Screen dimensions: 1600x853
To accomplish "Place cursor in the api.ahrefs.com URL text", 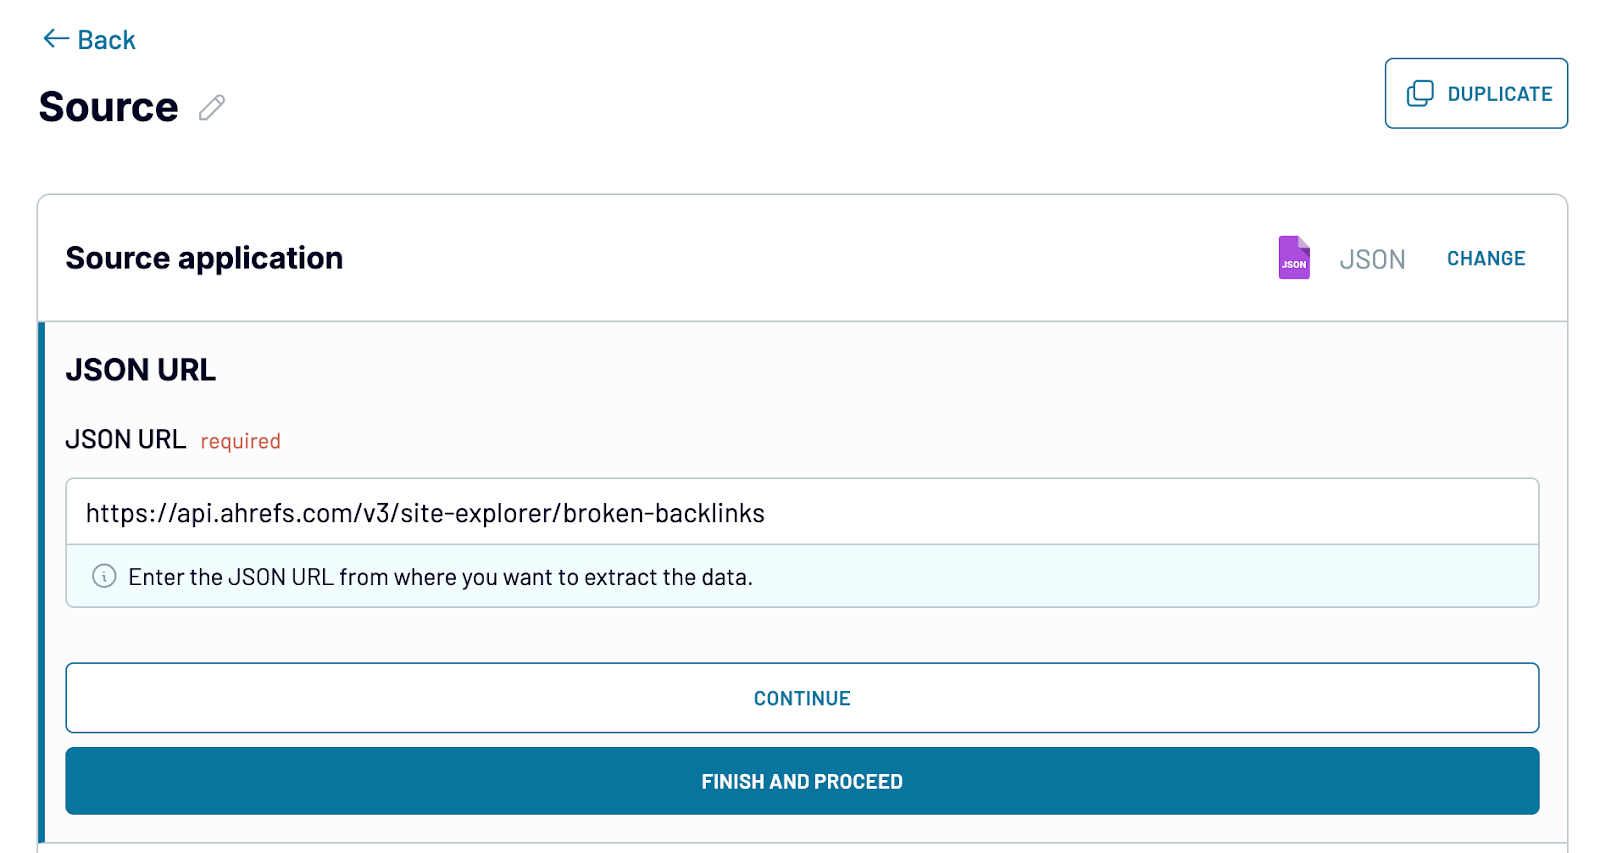I will tap(425, 512).
